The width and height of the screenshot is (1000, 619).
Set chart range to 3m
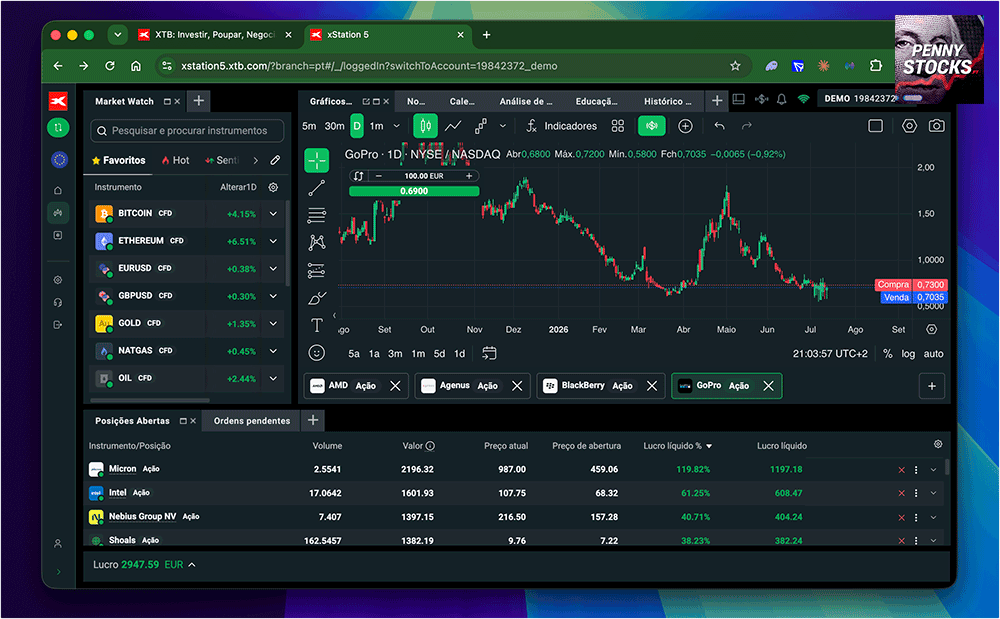coord(395,354)
